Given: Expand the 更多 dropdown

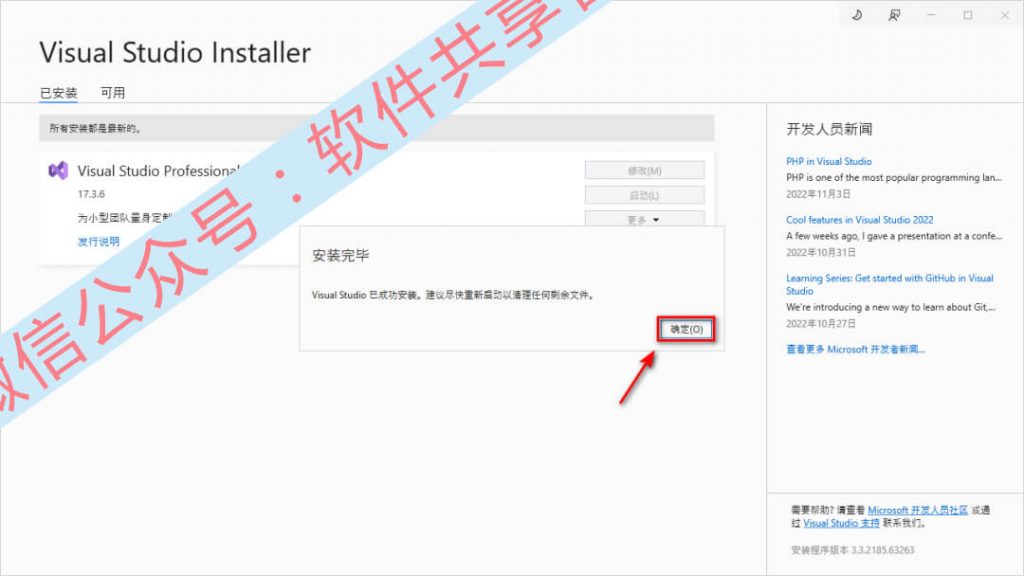Looking at the screenshot, I should [645, 219].
